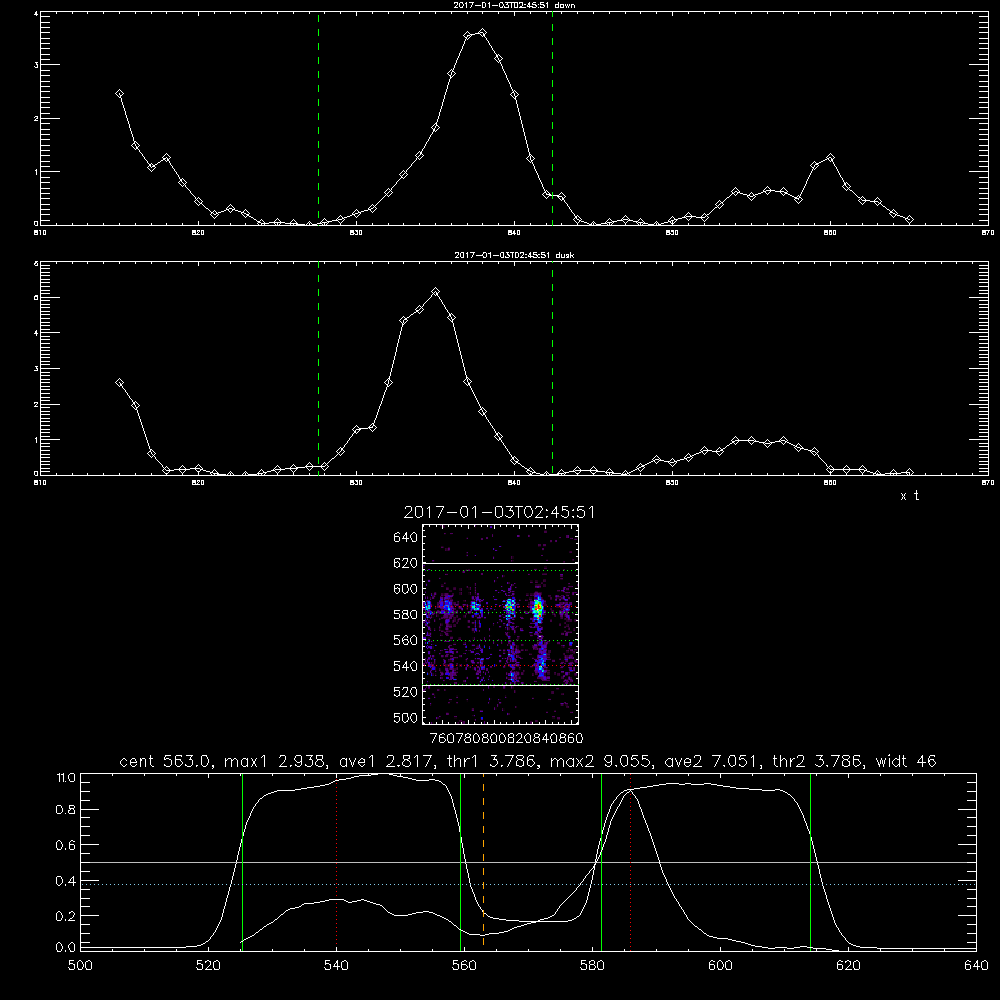
Task: Click the '640' x-axis label of bottom plot
Action: (976, 966)
